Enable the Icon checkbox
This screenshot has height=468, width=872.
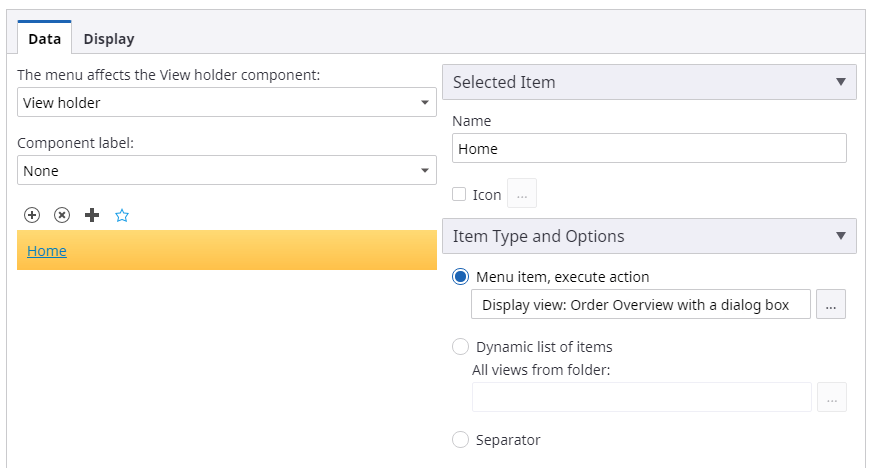(460, 195)
